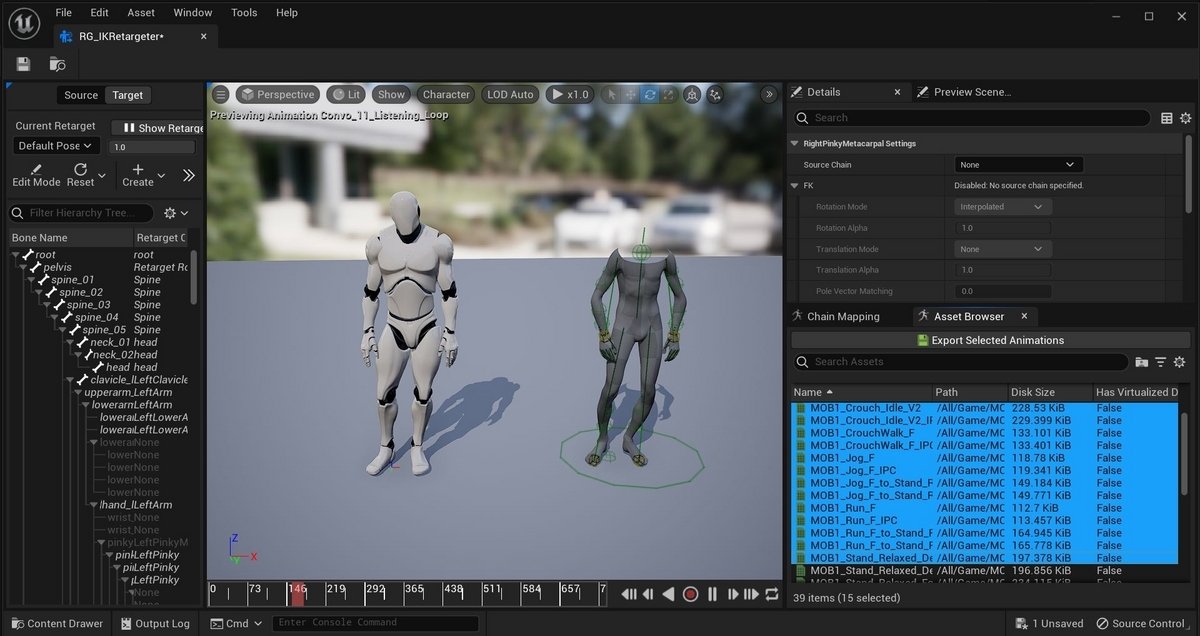The height and width of the screenshot is (636, 1200).
Task: Expand the viewport toolbar overflow chevrons
Action: pyautogui.click(x=768, y=94)
